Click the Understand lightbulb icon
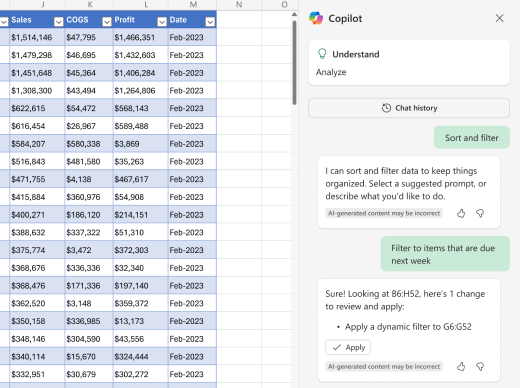 coord(322,54)
